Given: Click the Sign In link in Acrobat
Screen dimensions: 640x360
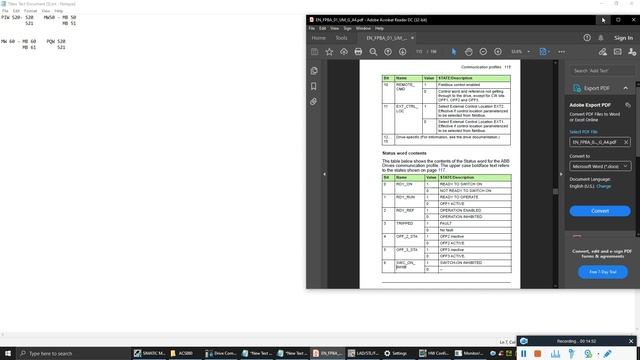Looking at the screenshot, I should tap(624, 38).
